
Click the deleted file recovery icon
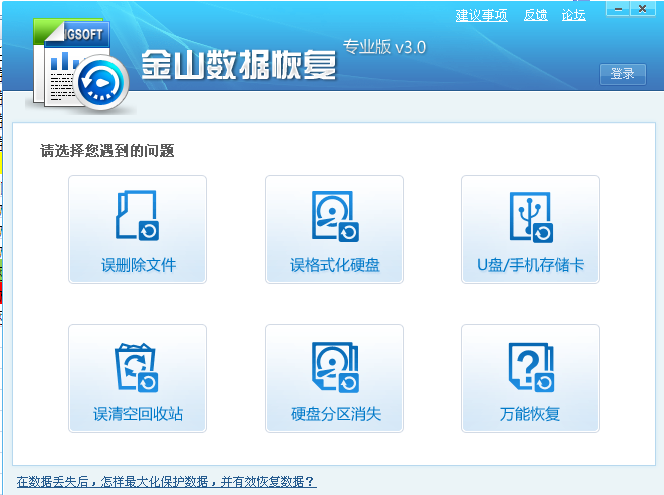(137, 216)
